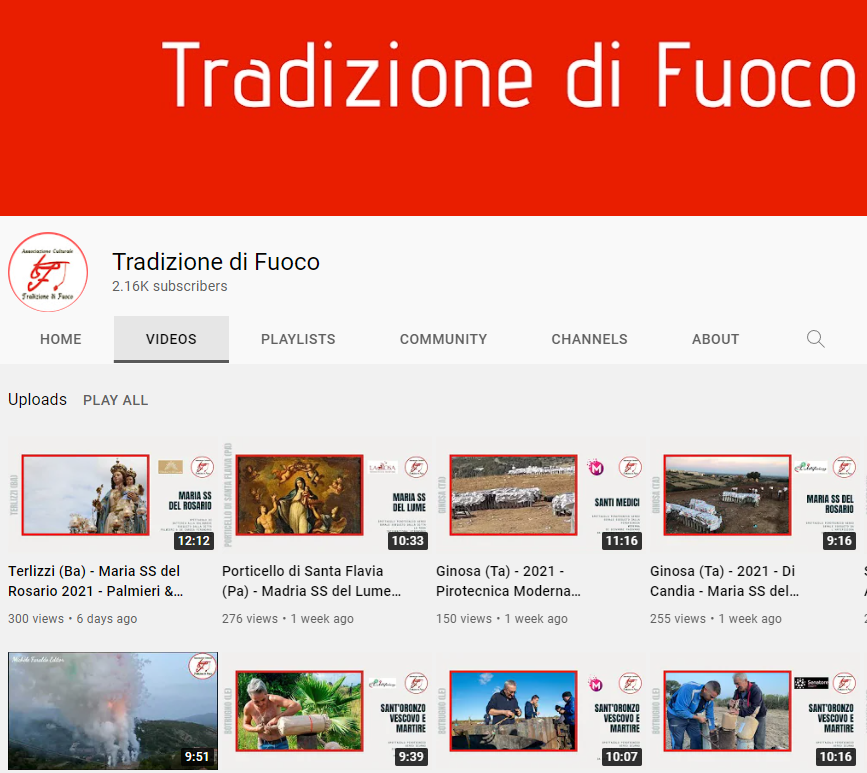This screenshot has width=867, height=773.
Task: Open the ABOUT tab
Action: pos(715,339)
